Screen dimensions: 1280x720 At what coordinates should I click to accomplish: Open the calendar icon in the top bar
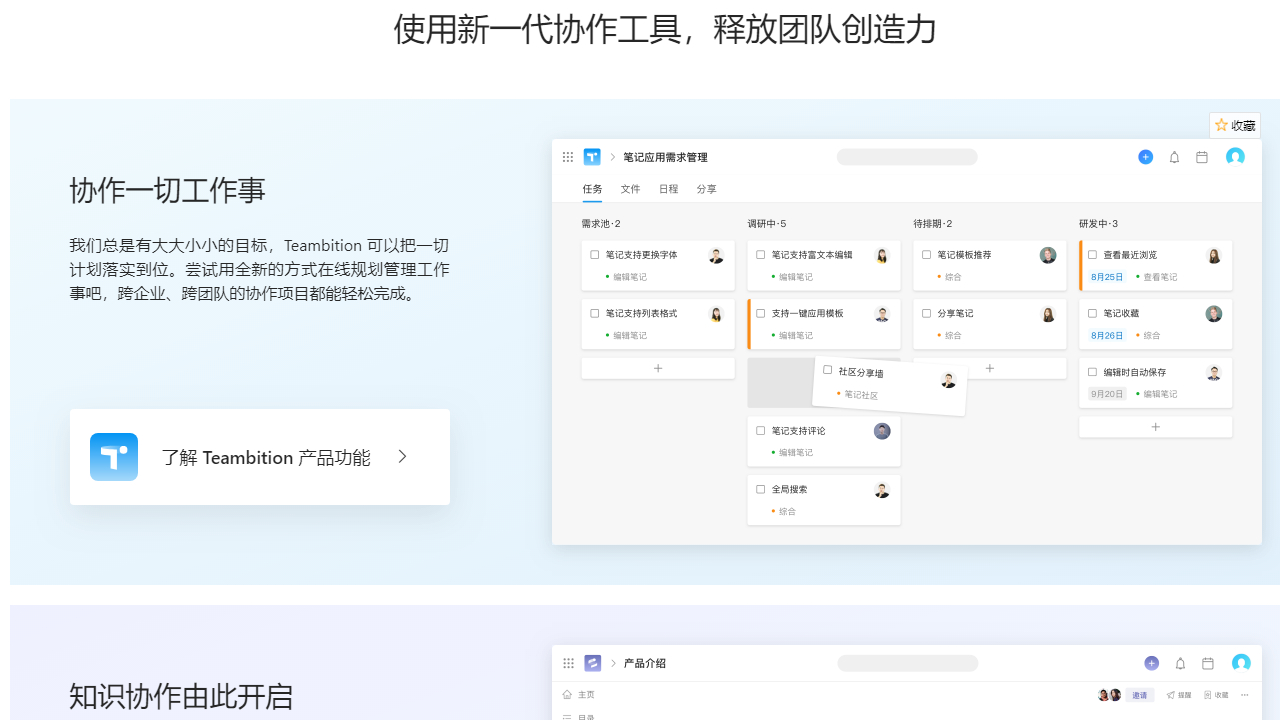click(1202, 157)
